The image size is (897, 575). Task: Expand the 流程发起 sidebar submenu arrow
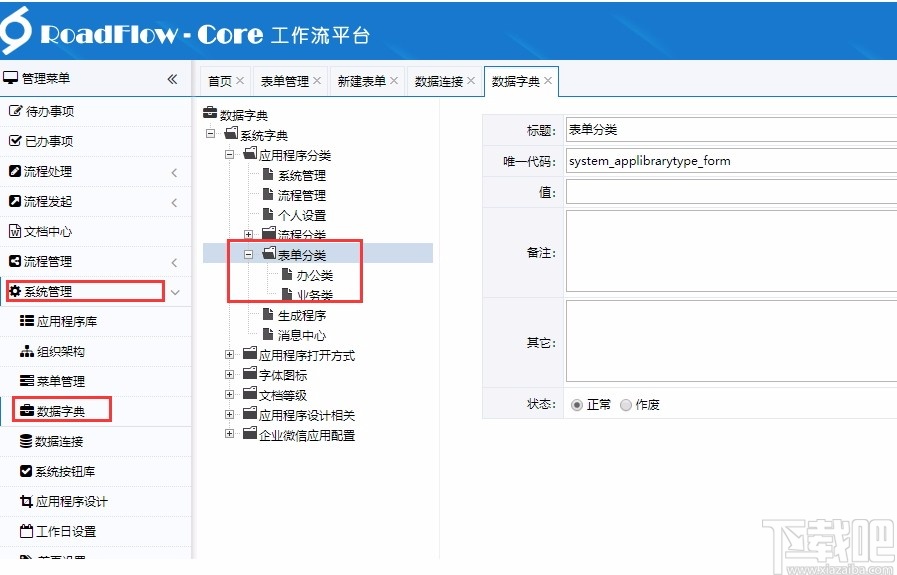click(174, 203)
